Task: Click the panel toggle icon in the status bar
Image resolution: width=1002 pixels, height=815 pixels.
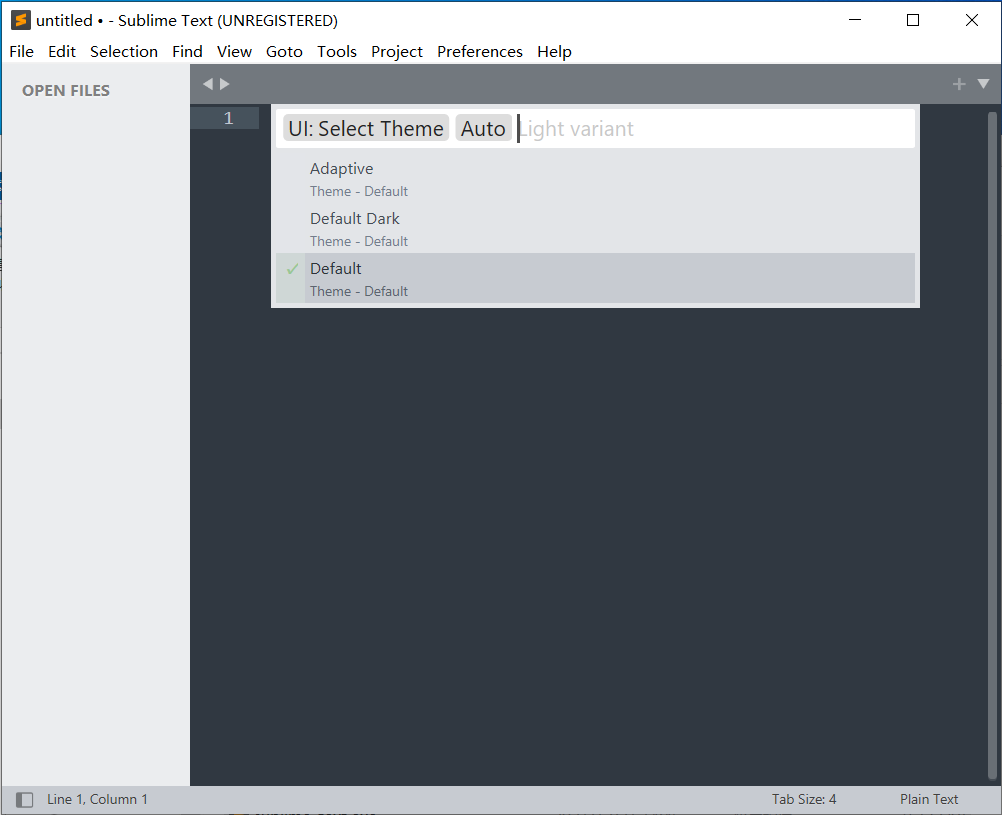Action: tap(24, 799)
